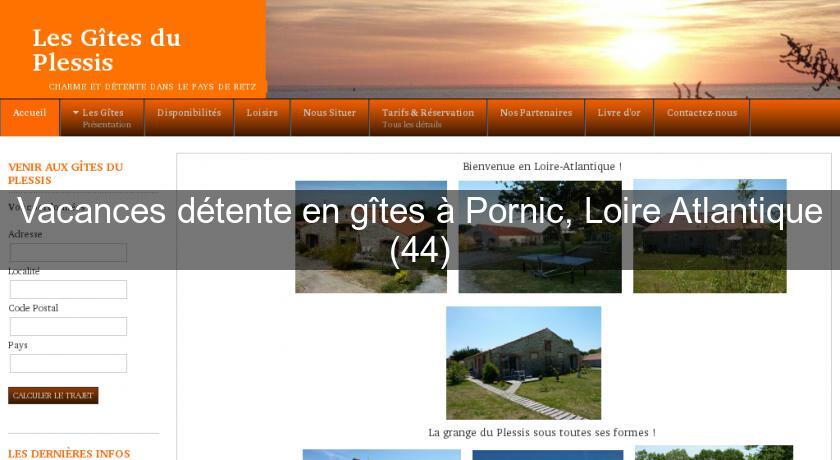Click the 'Venir aux gîtes du Plessis' heading
This screenshot has height=460, width=840.
[x=65, y=174]
